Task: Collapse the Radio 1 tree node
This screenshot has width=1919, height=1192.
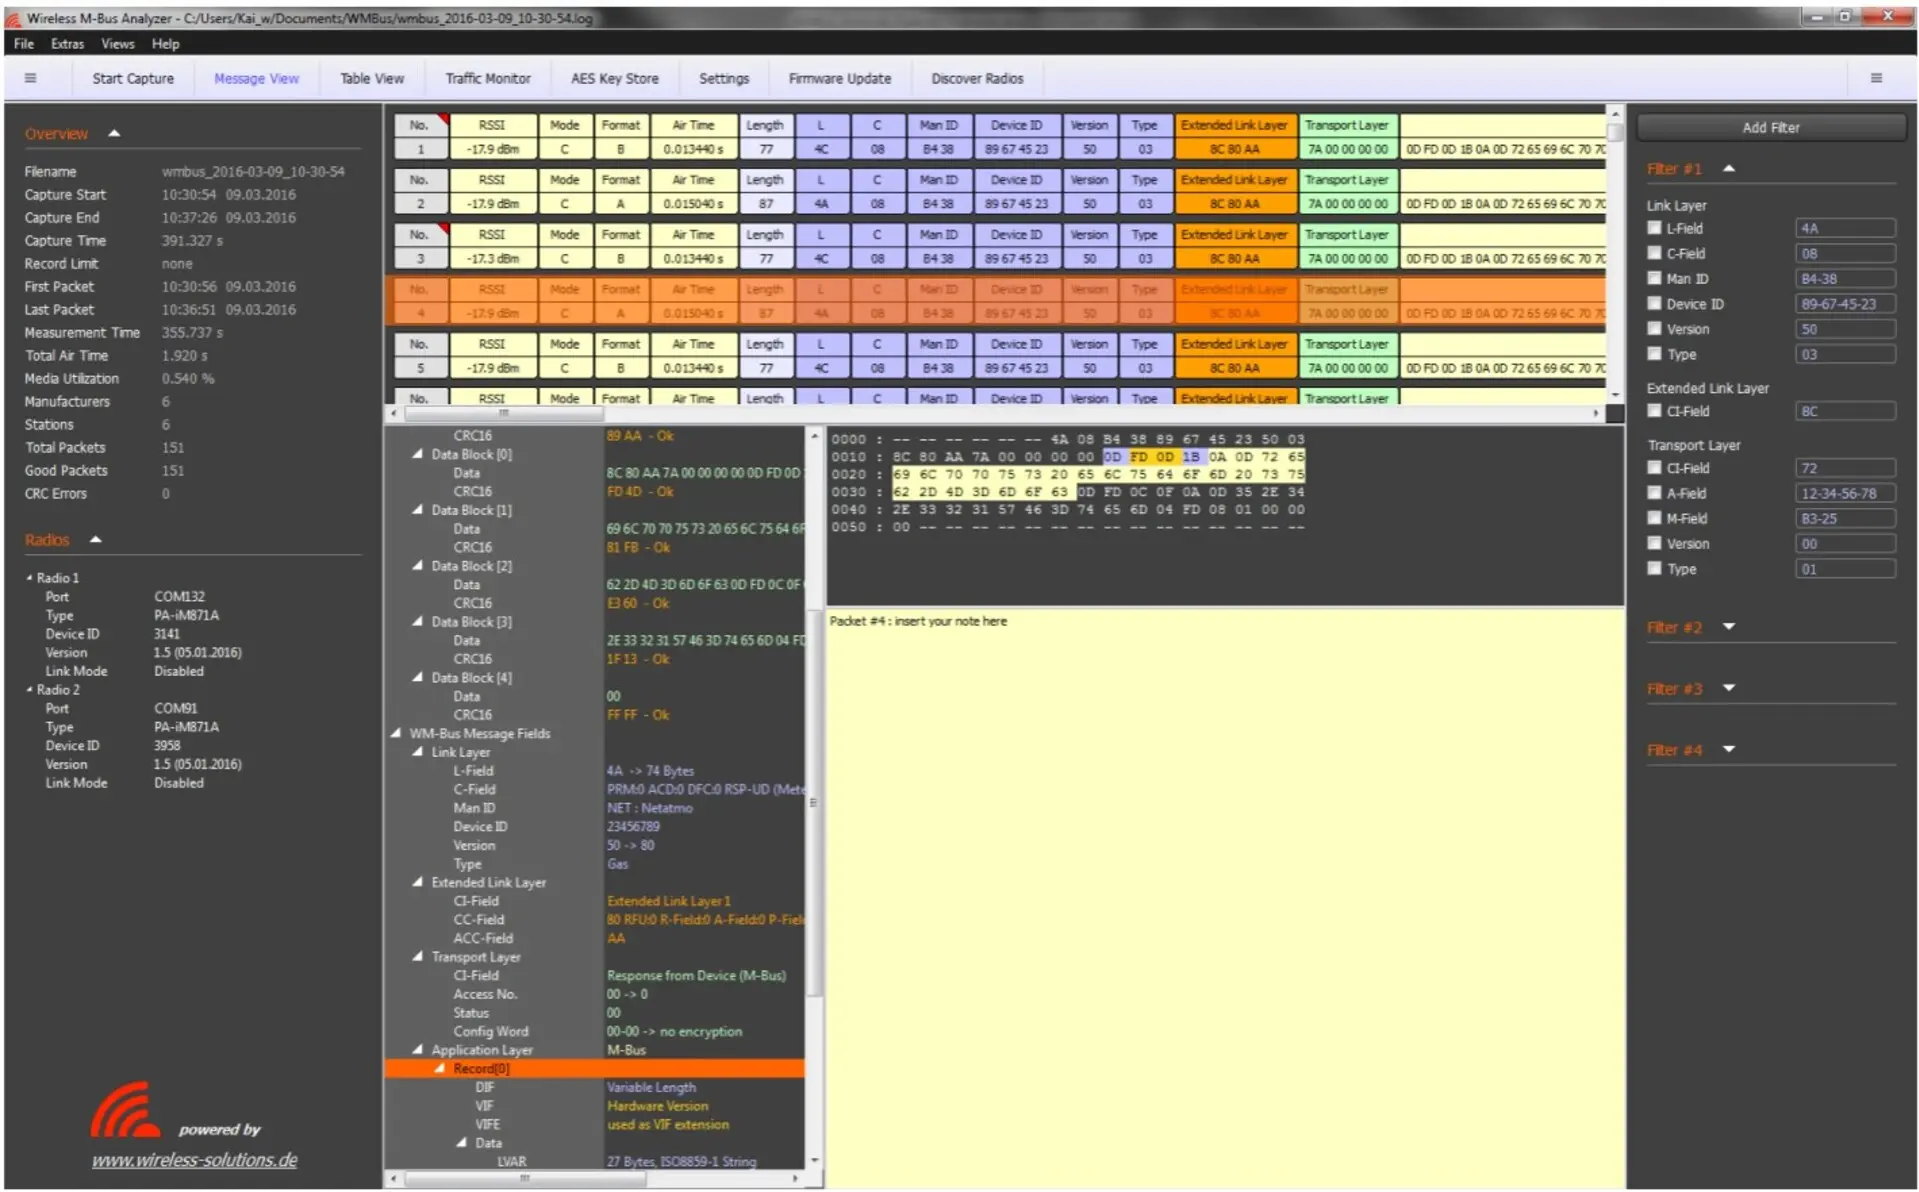Action: (29, 578)
